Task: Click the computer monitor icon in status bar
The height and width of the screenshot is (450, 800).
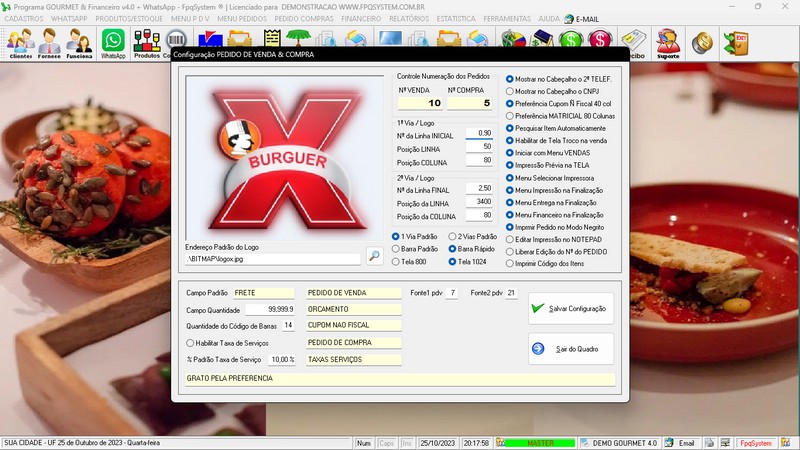Action: (725, 443)
